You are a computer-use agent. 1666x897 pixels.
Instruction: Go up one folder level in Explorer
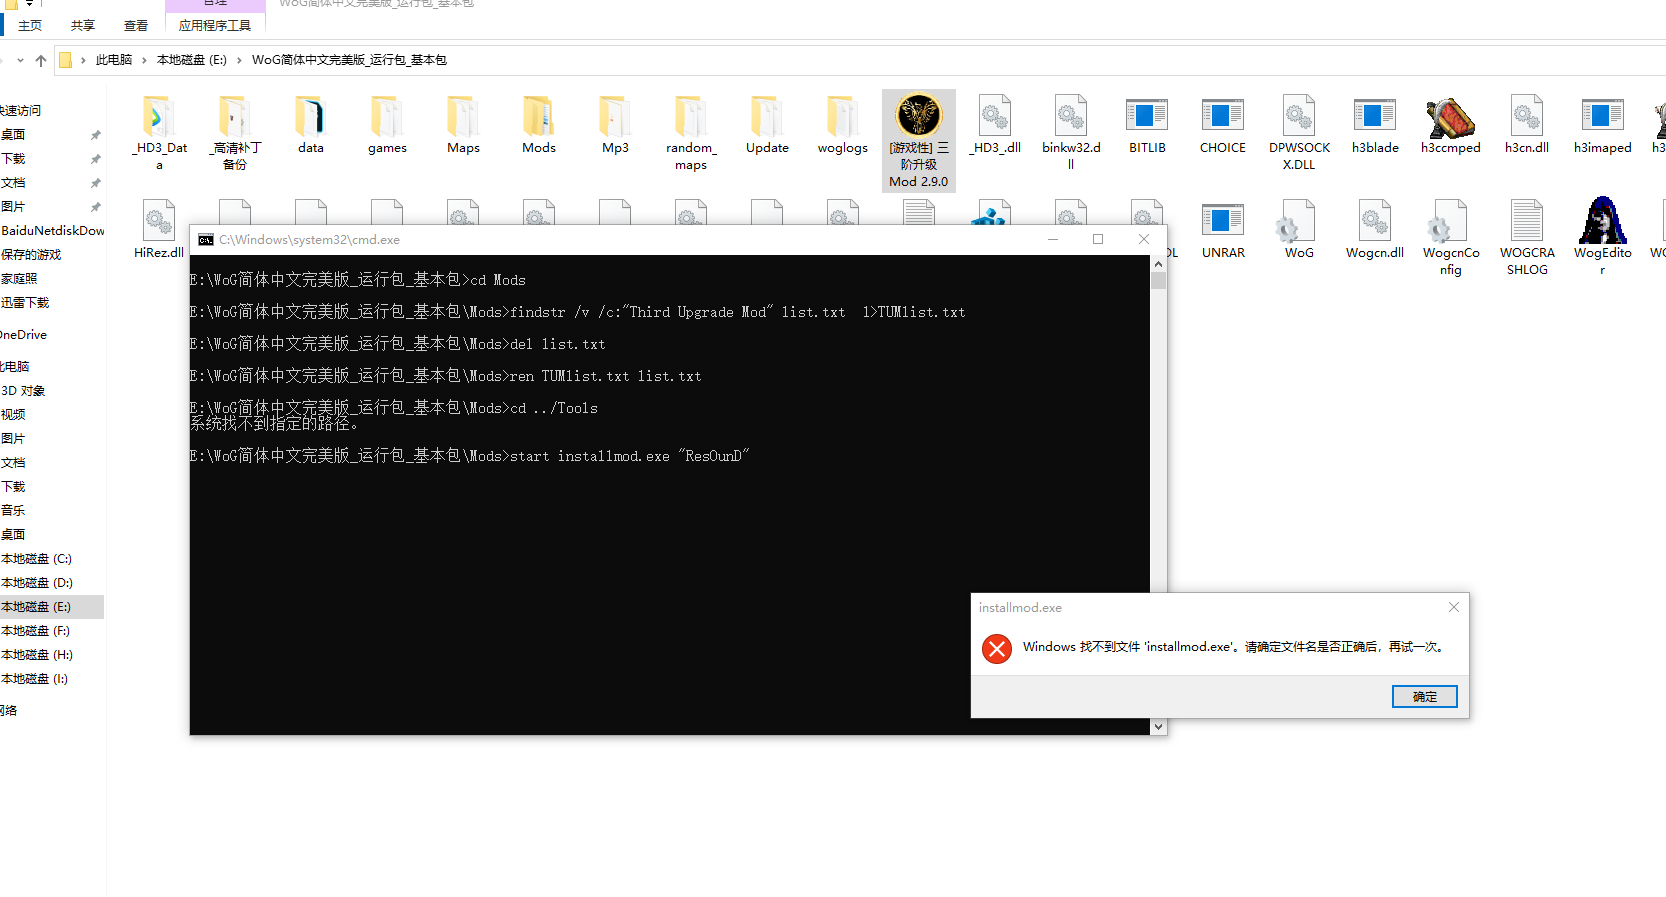click(41, 60)
